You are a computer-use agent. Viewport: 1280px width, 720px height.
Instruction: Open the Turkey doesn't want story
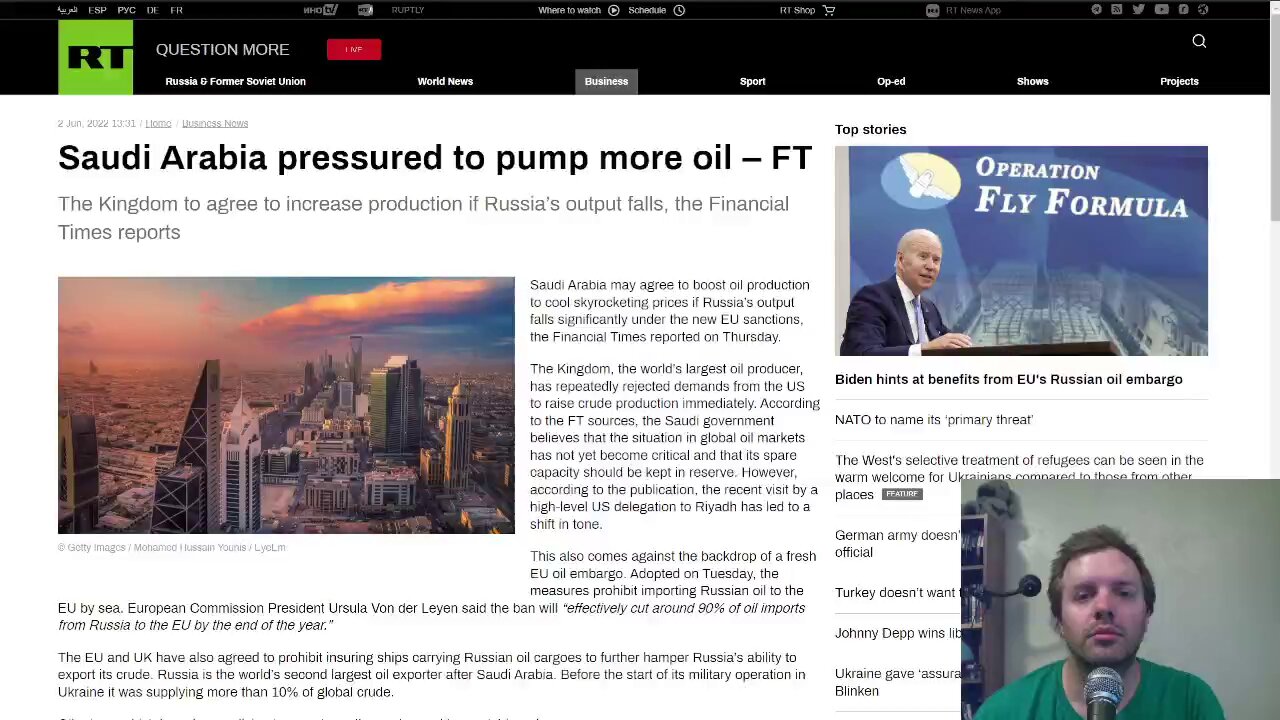pos(897,592)
